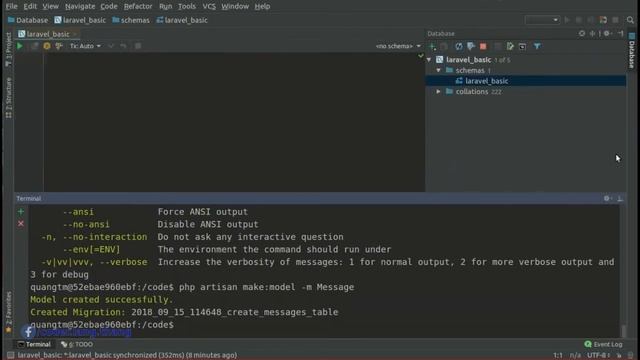The width and height of the screenshot is (640, 360).
Task: Click inside the SQL console editor area
Action: point(234,122)
